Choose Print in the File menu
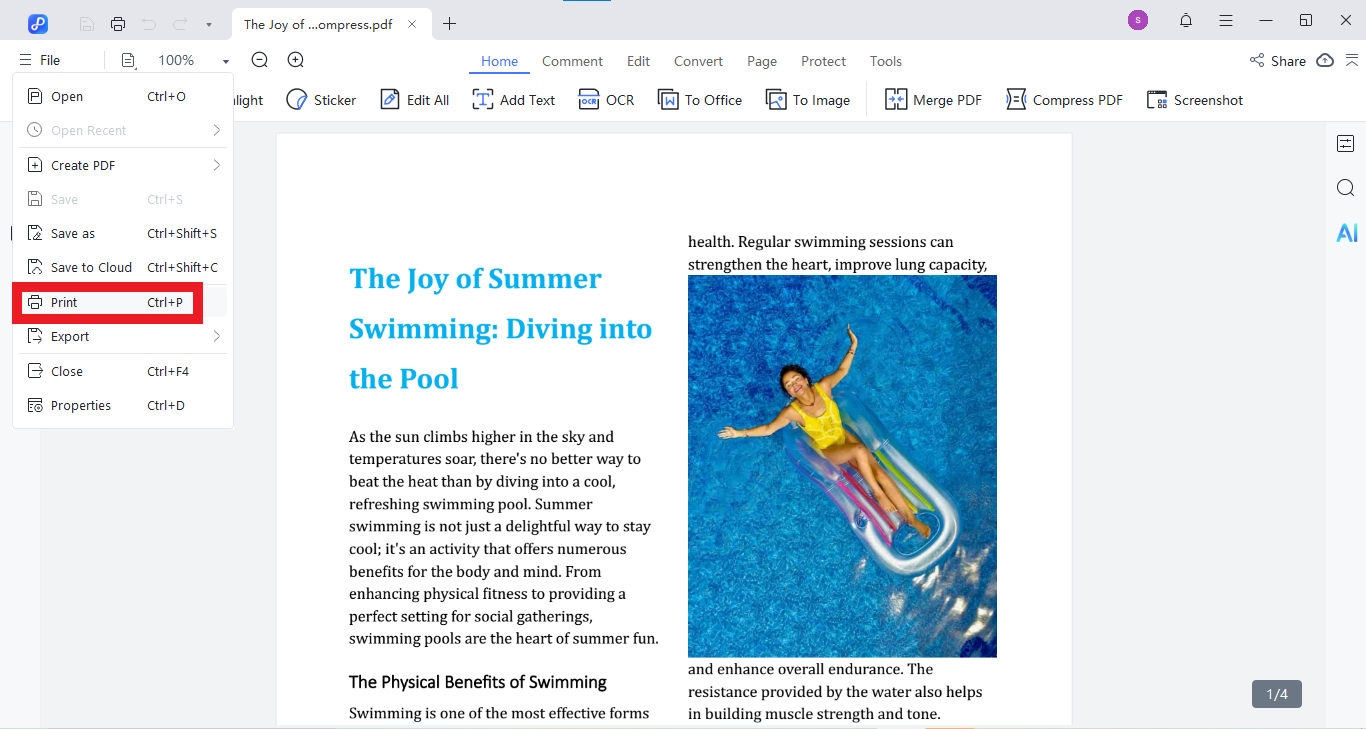 pos(123,302)
